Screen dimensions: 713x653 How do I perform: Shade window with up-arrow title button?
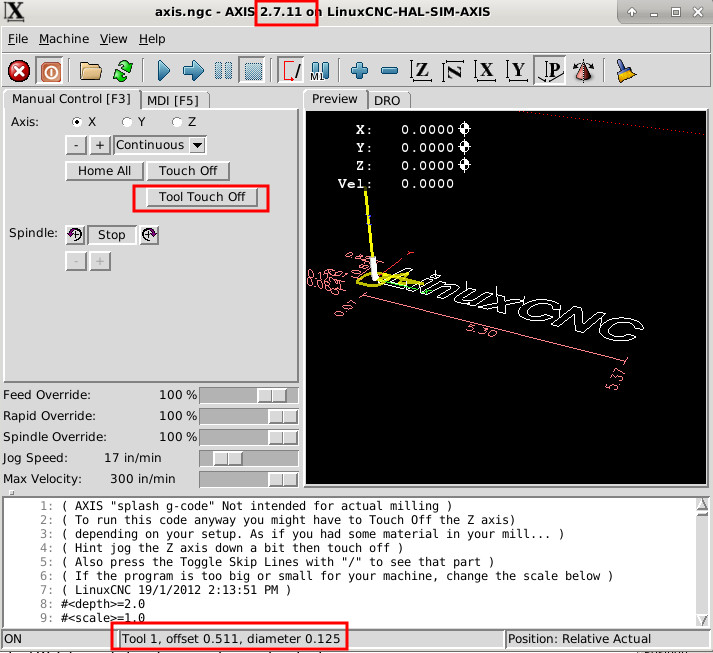[x=632, y=12]
